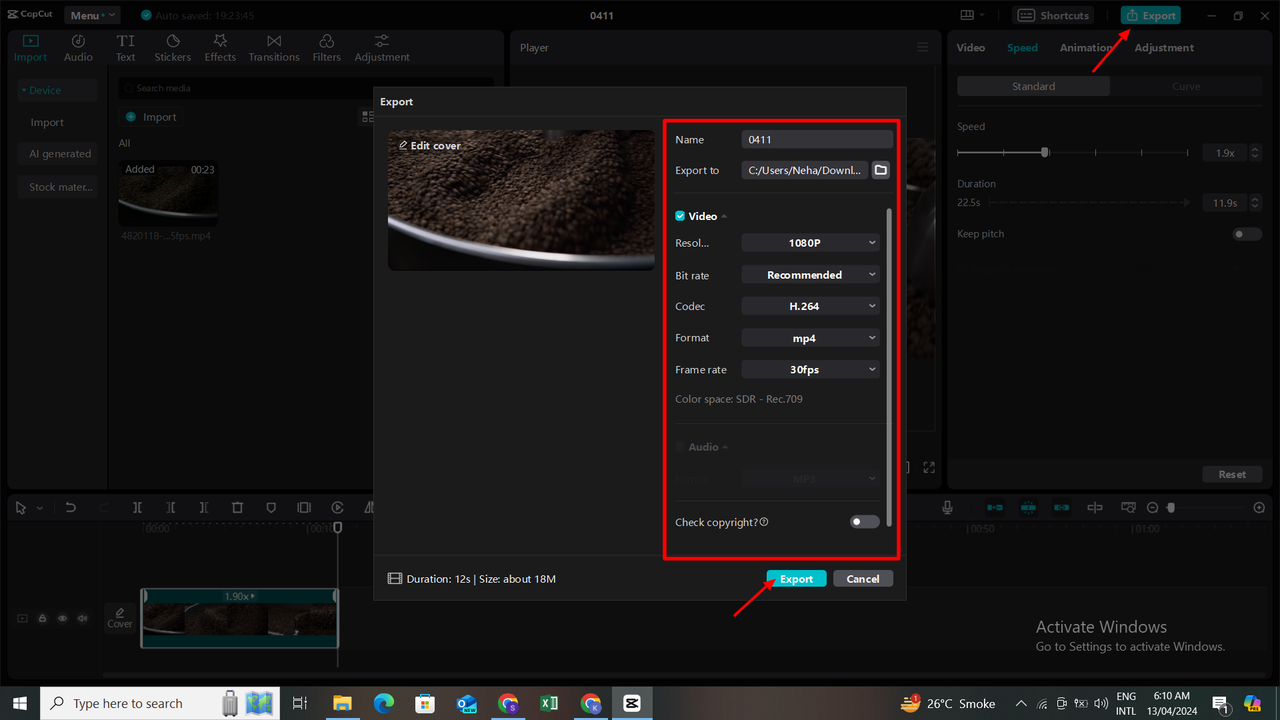
Task: Open the Effects panel
Action: (219, 45)
